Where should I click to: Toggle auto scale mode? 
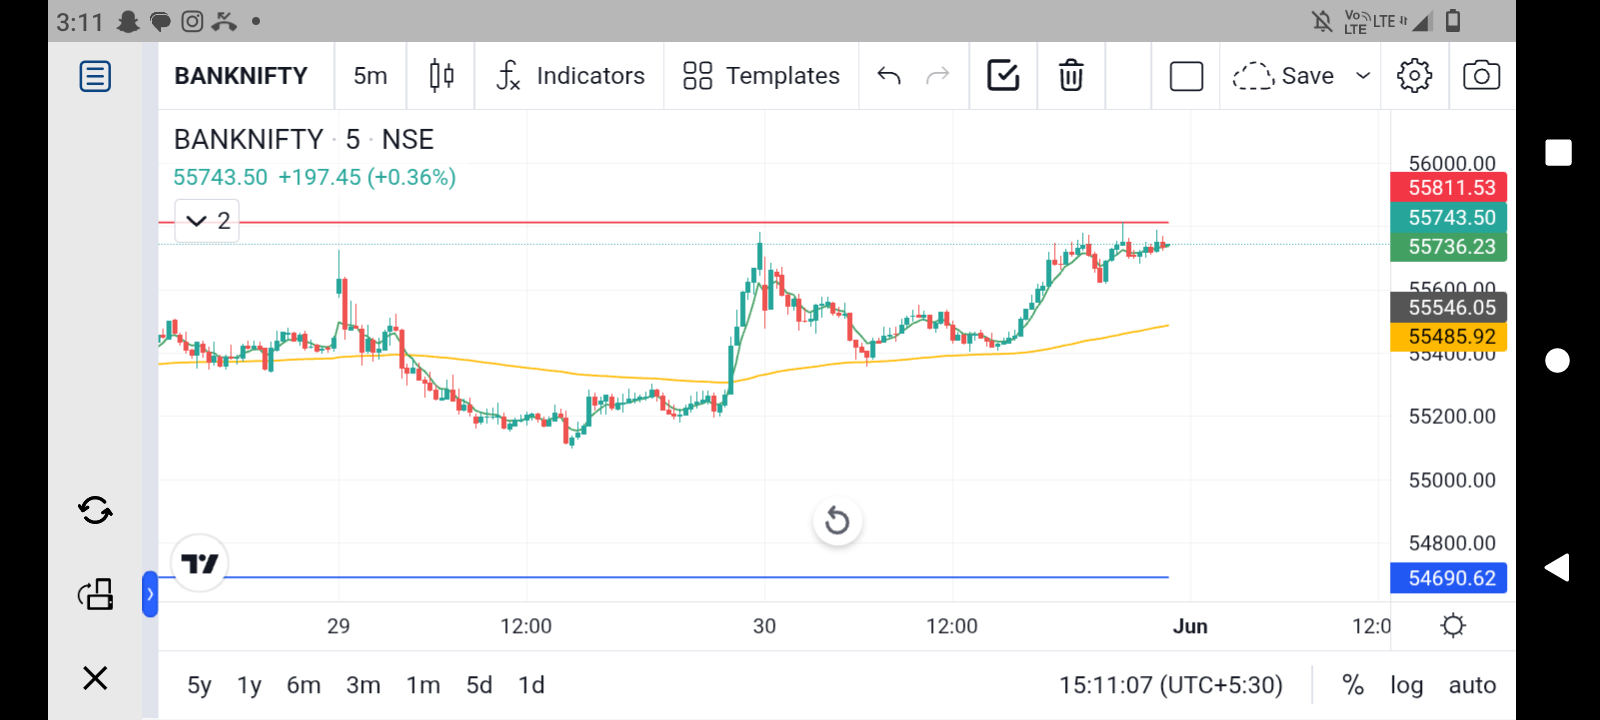[1472, 685]
